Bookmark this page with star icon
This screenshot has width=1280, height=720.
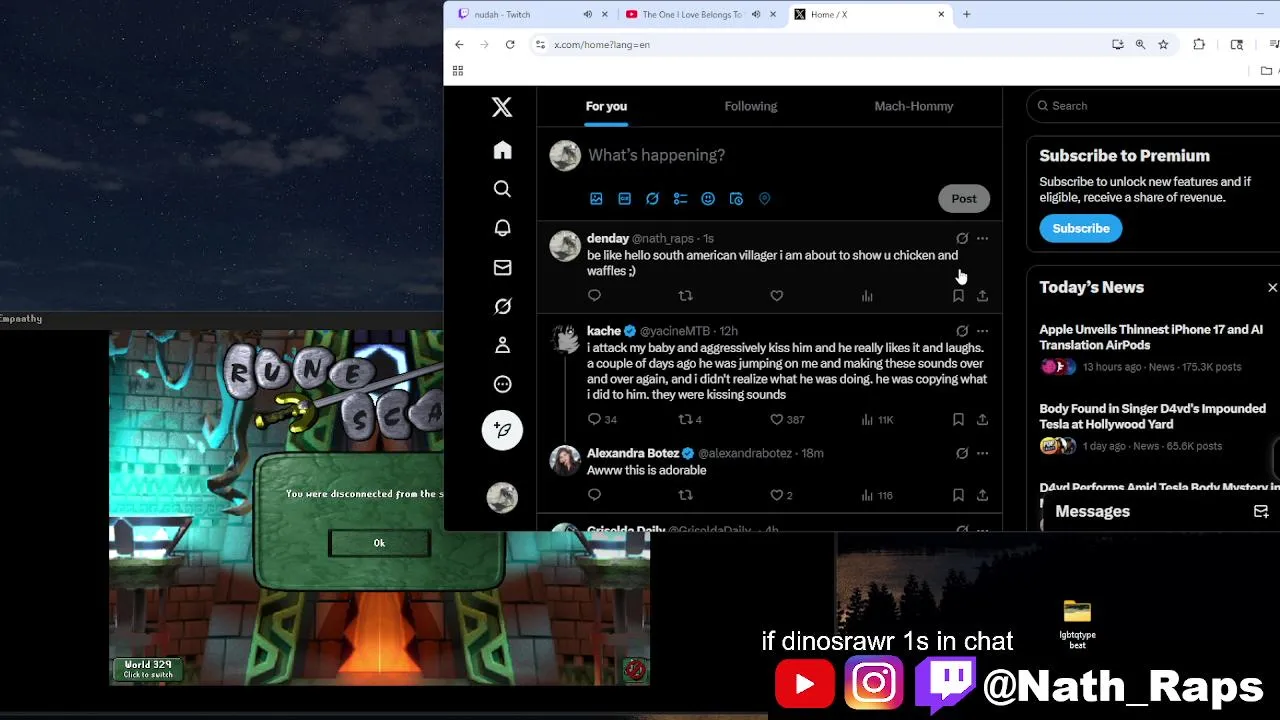pos(1163,44)
